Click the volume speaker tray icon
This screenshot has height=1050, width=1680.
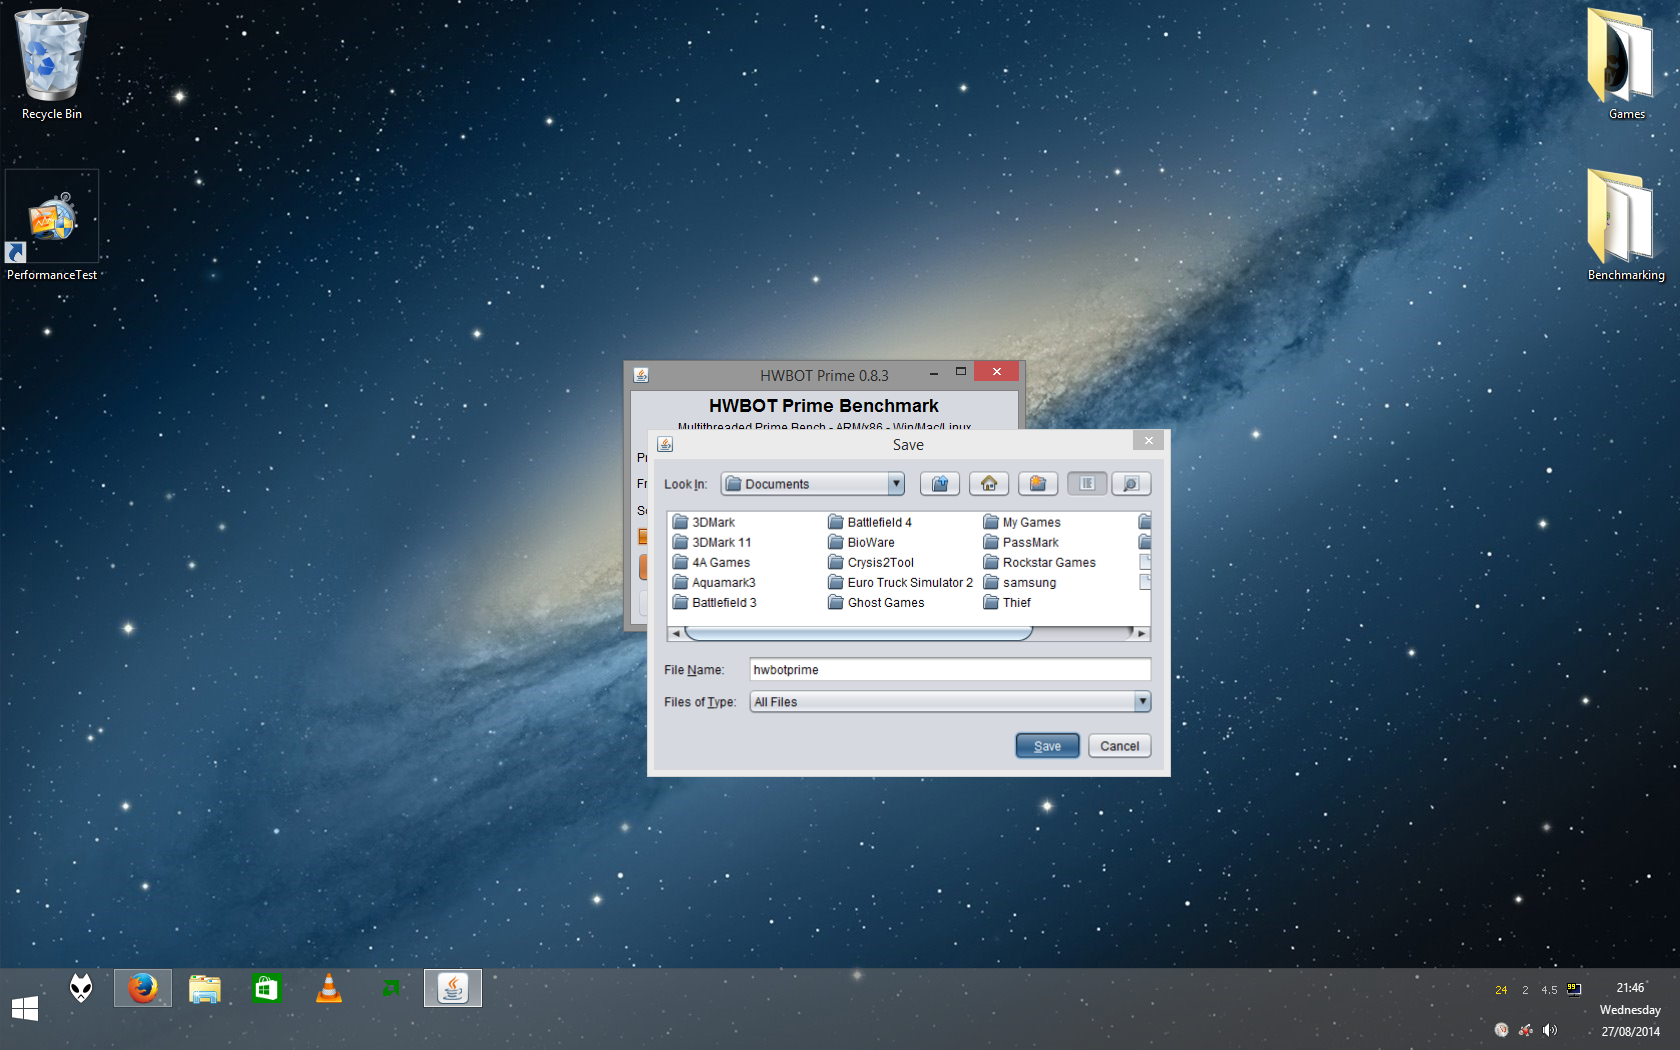point(1550,1030)
